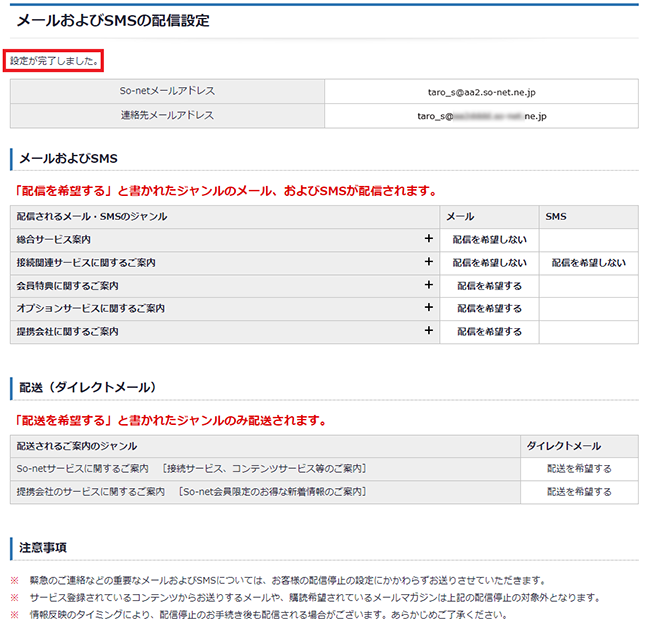Click the 連絡先メールアドレス value cell
650x630 pixels.
click(481, 116)
